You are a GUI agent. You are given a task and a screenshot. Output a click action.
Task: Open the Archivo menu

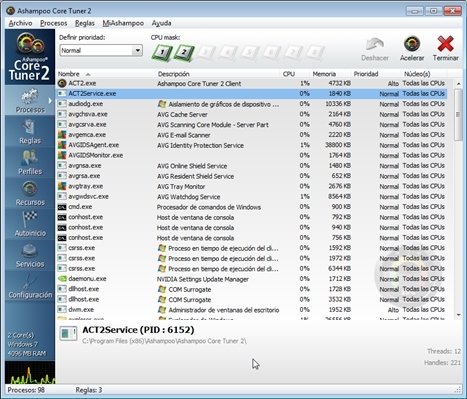tap(20, 23)
